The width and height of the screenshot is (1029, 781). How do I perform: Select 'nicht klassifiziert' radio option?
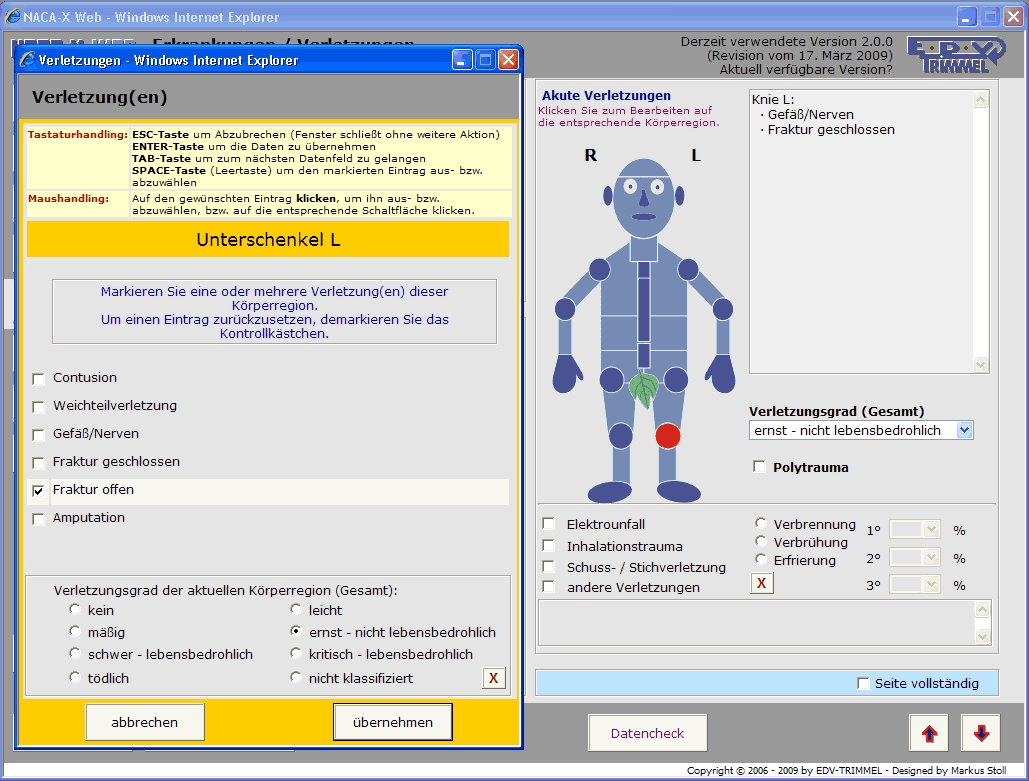(x=296, y=677)
